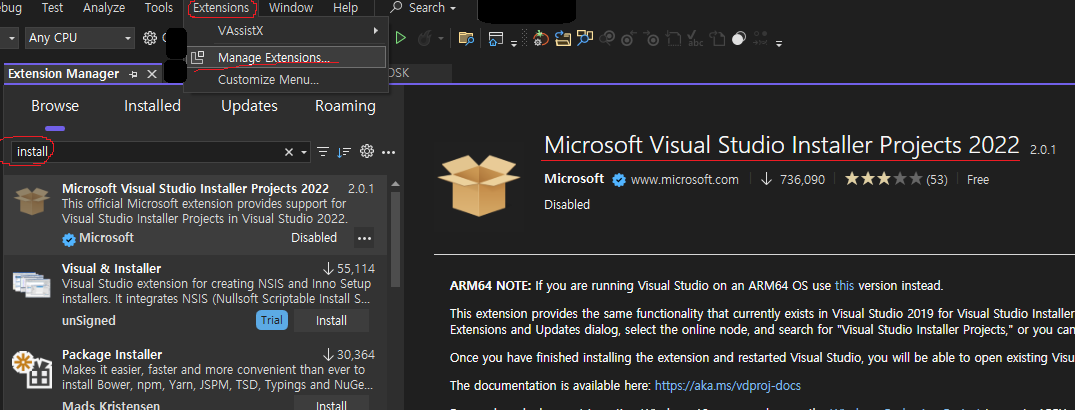Viewport: 1075px width, 410px height.
Task: Select the Visual & Installer list entry
Action: click(195, 295)
